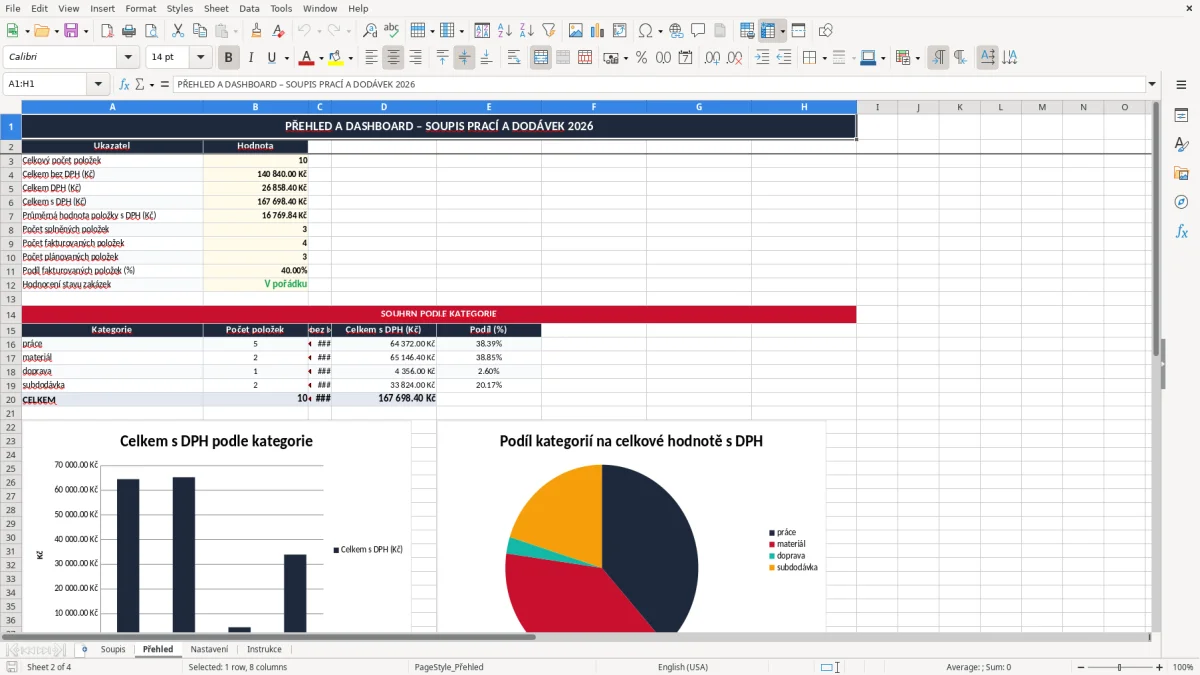Image resolution: width=1200 pixels, height=675 pixels.
Task: Open the sidebar Functions deck
Action: click(x=1181, y=231)
